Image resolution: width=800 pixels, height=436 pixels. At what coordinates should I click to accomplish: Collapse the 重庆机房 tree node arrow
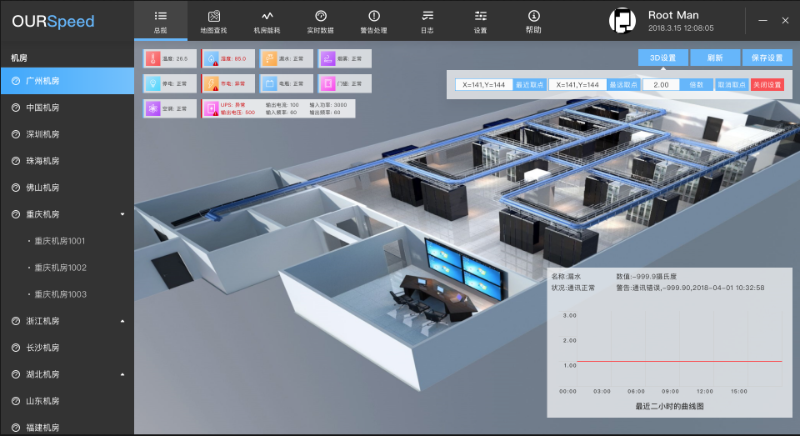(122, 214)
